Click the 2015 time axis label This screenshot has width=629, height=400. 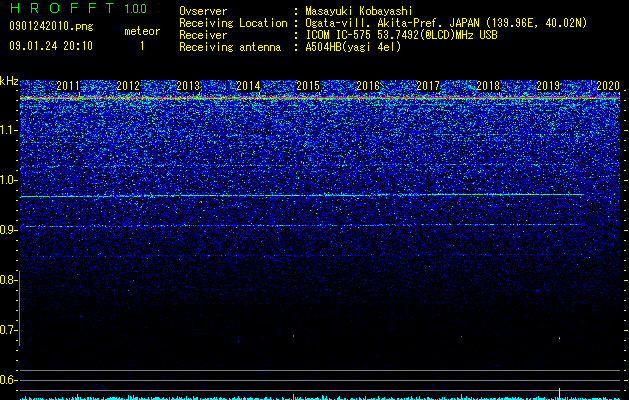click(308, 86)
